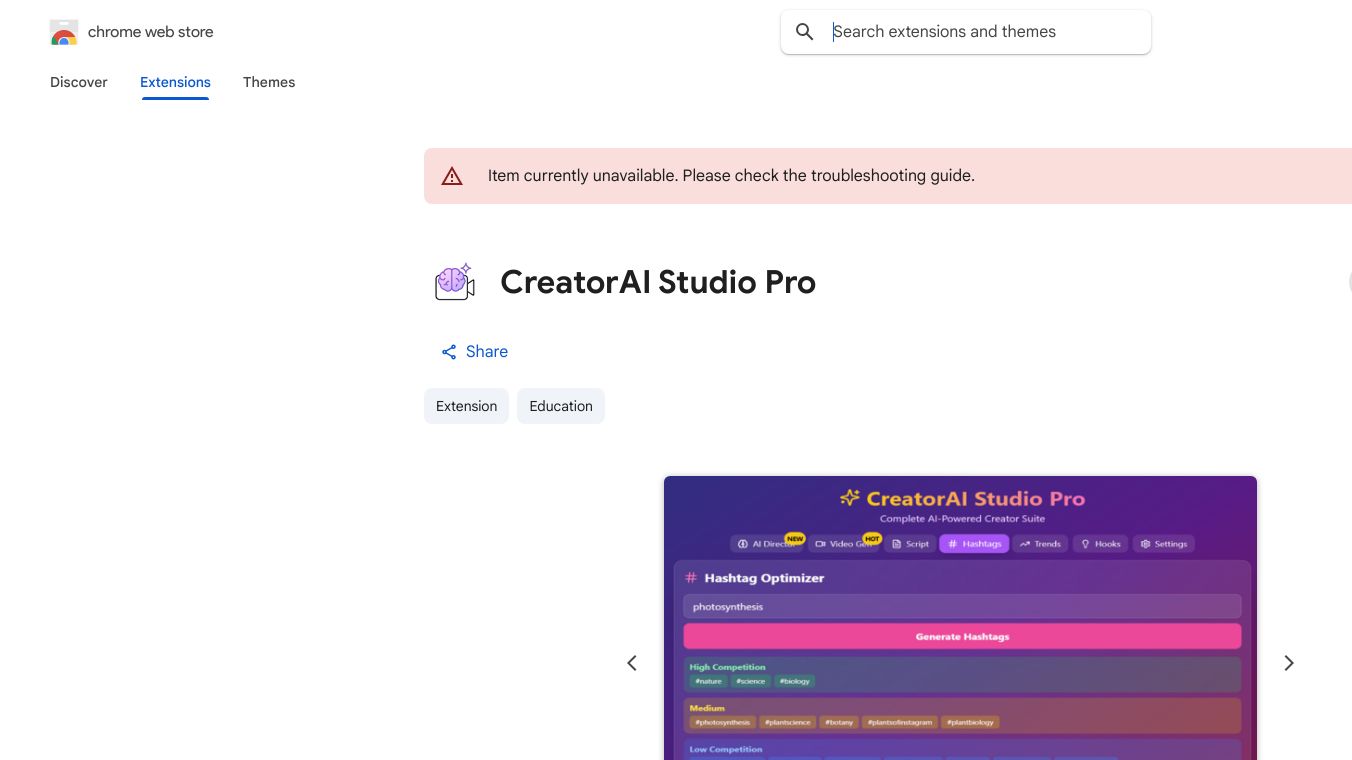The image size is (1352, 760).
Task: Focus the Search extensions and themes field
Action: point(966,32)
